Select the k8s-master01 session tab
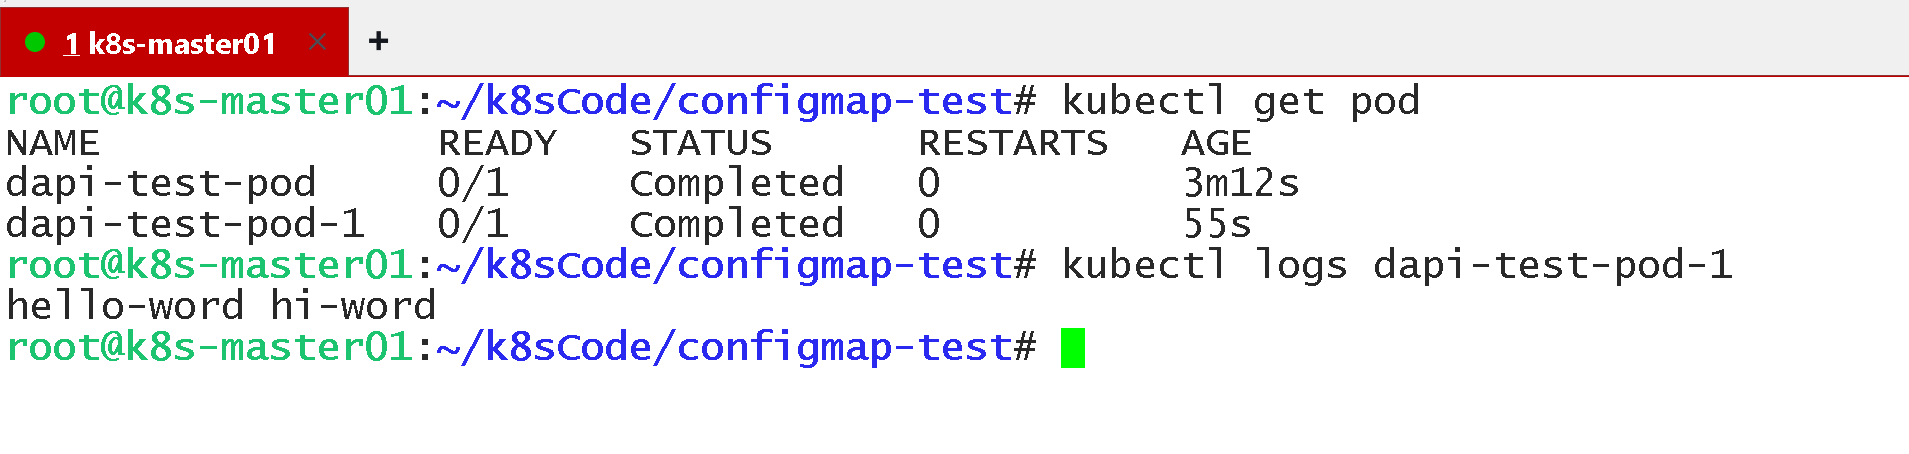The width and height of the screenshot is (1909, 454). tap(170, 43)
